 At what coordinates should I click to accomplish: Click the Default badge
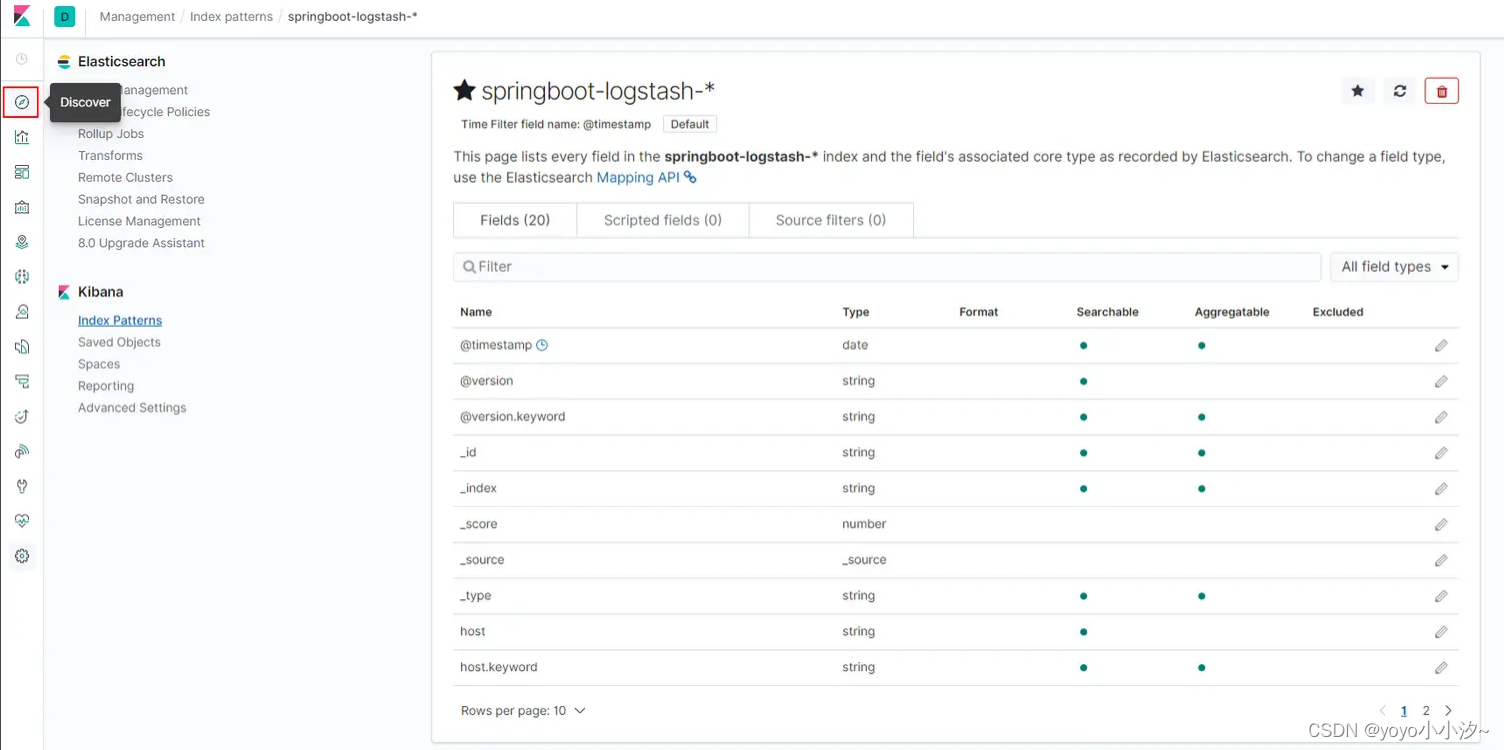690,125
